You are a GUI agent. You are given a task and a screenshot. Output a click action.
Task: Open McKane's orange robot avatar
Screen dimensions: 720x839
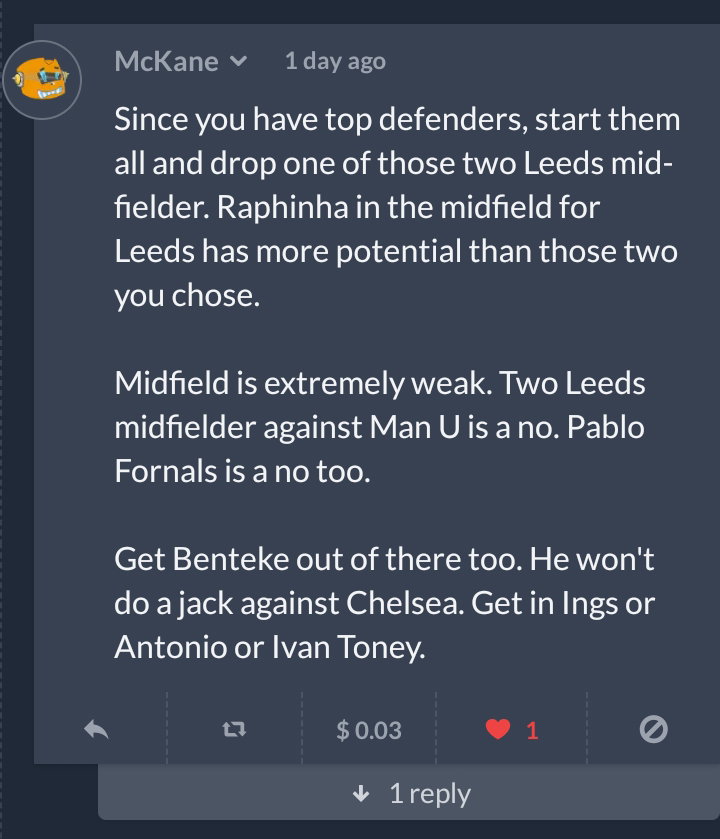[42, 80]
